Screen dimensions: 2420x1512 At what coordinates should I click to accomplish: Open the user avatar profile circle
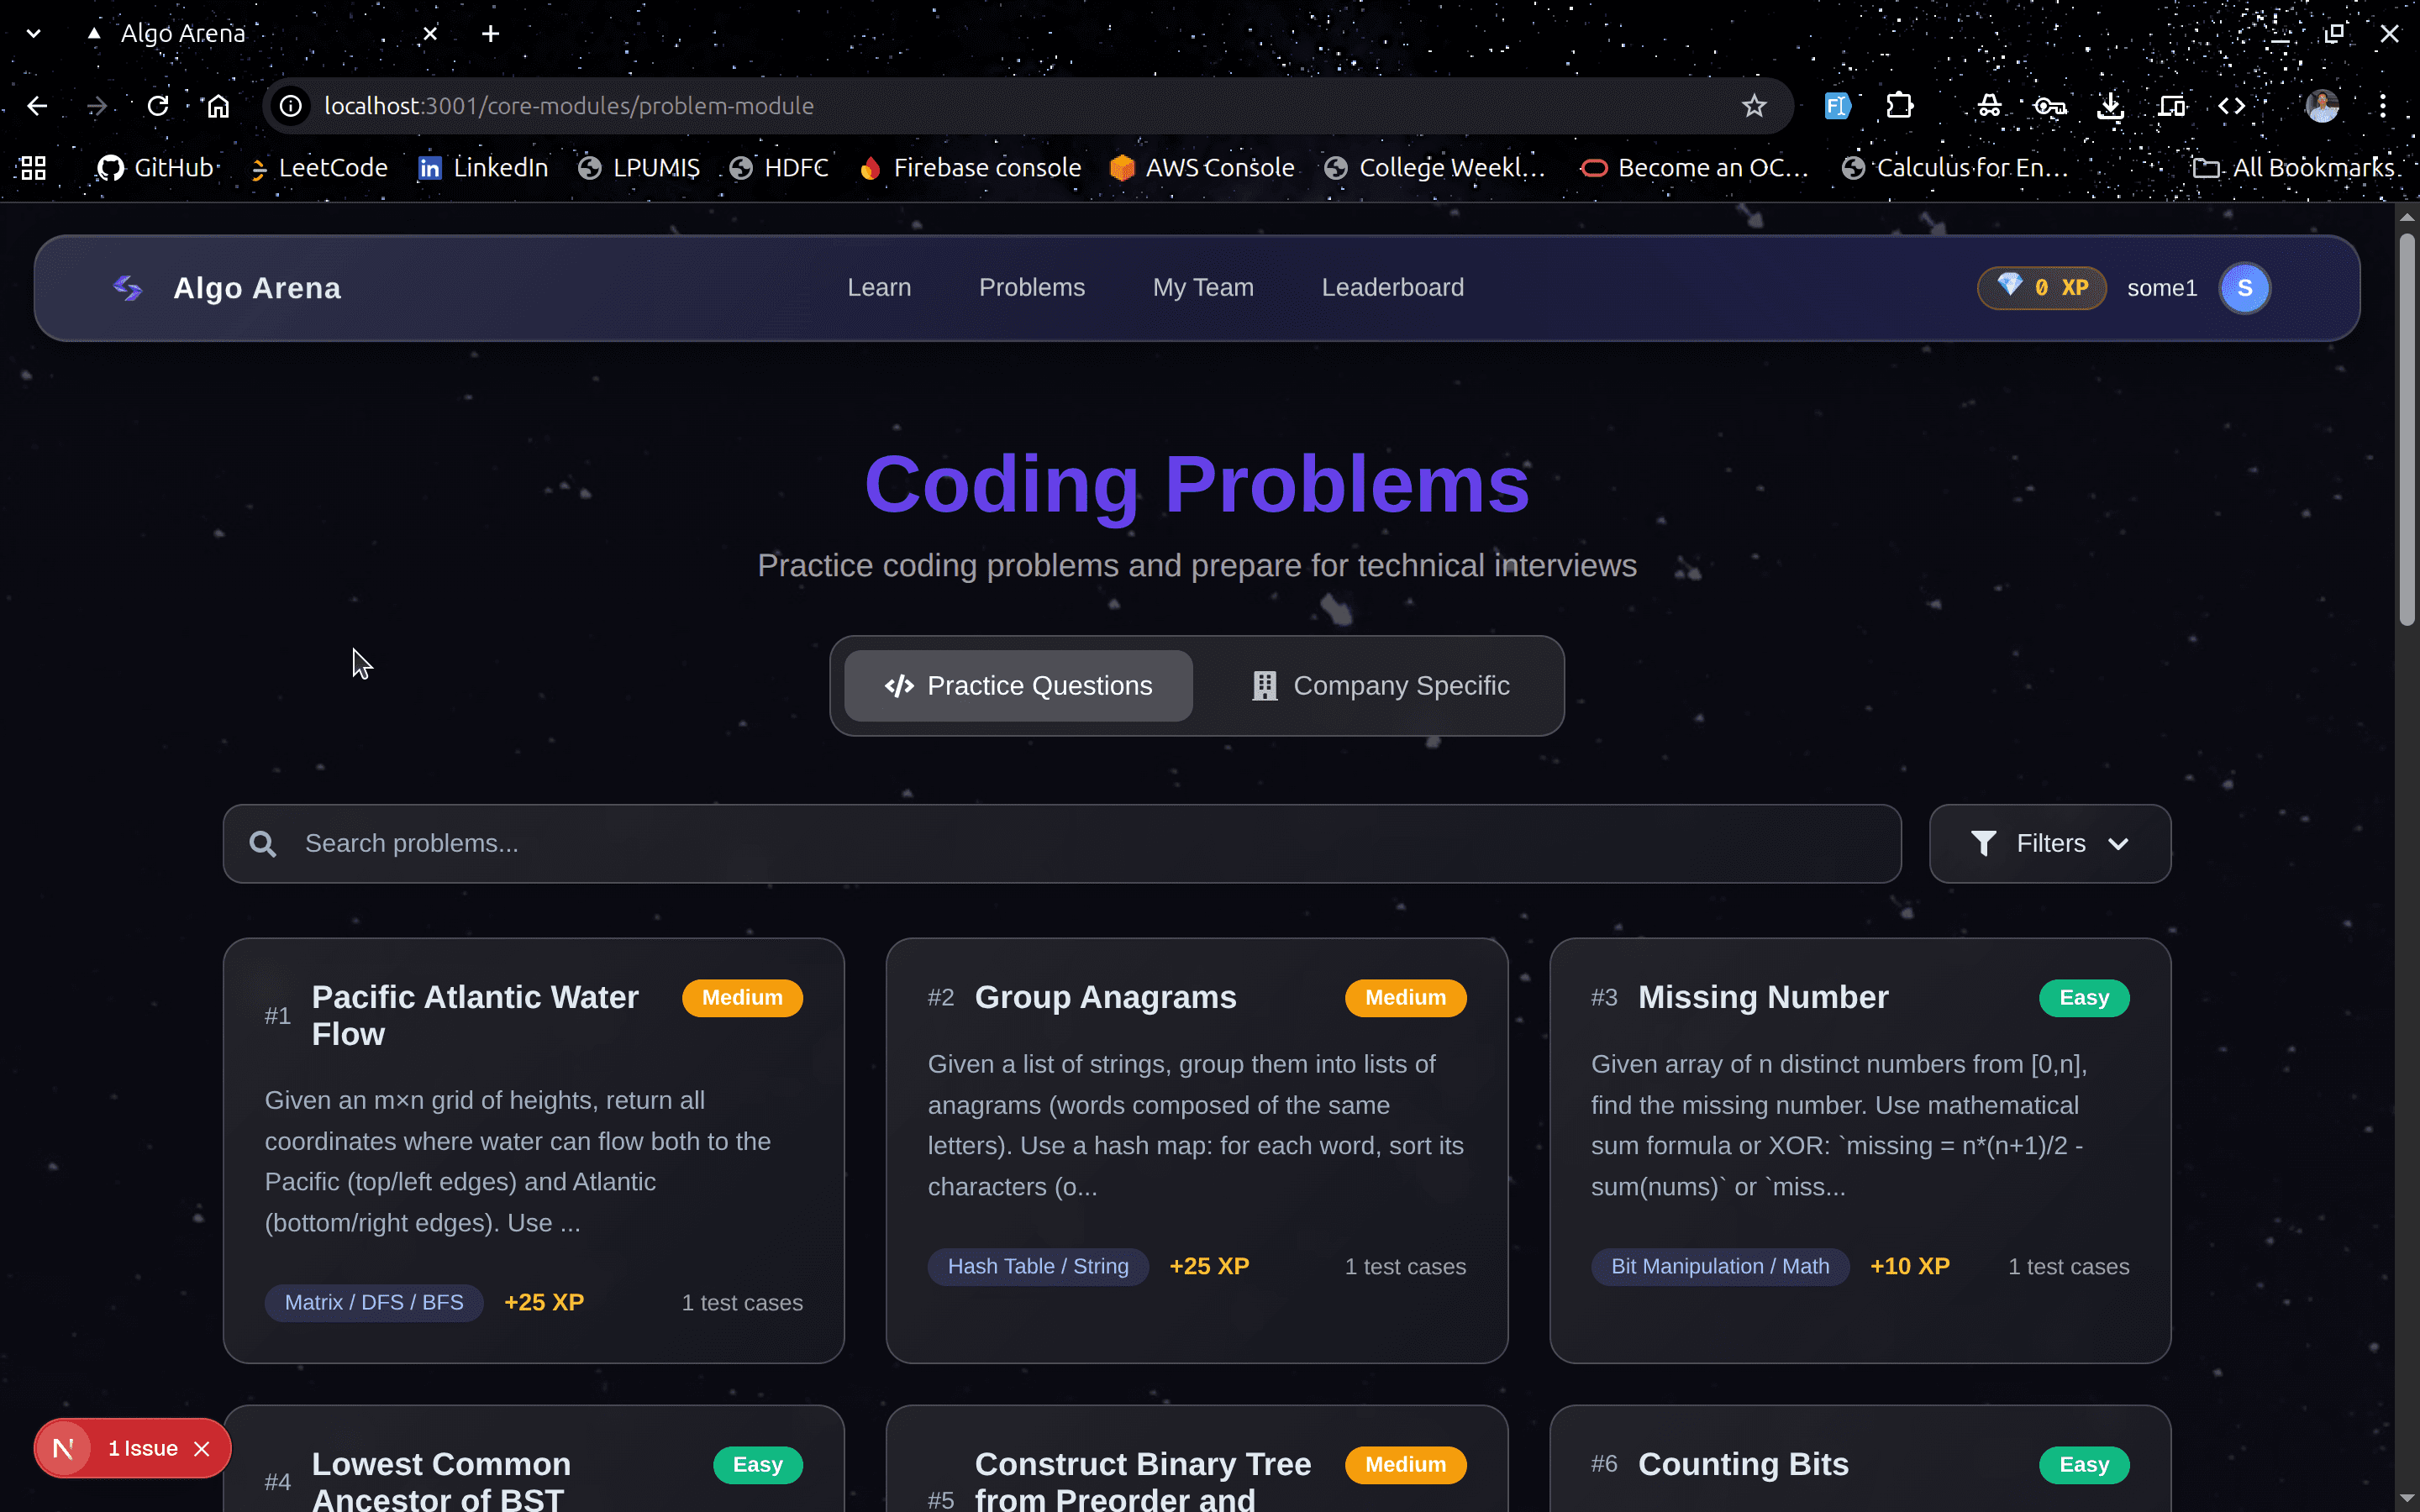point(2244,288)
